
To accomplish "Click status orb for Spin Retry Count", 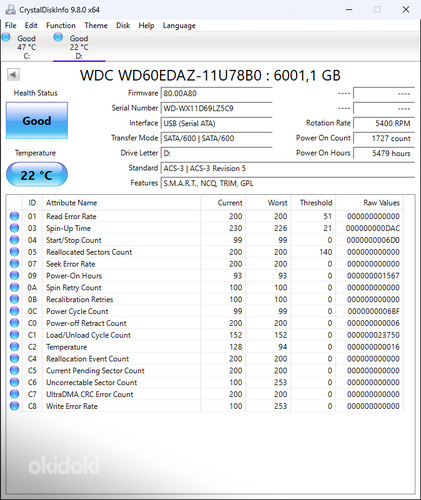I will [14, 287].
